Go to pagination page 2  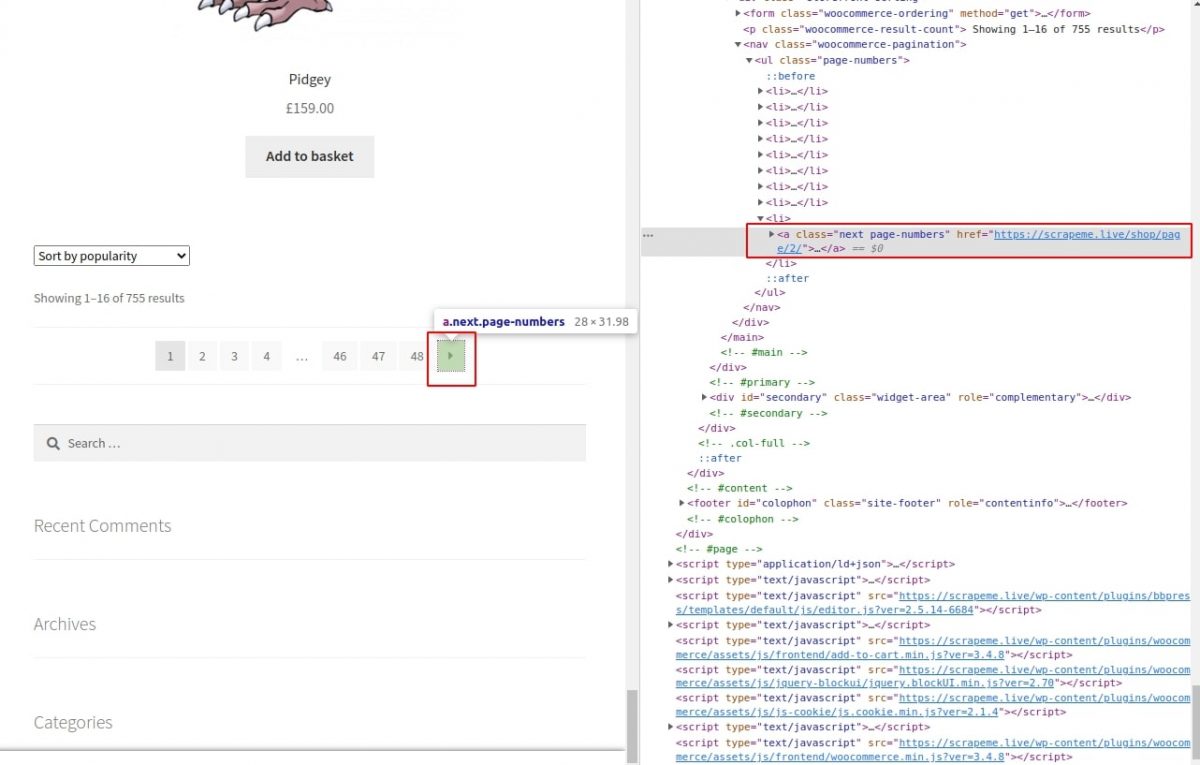pos(202,356)
